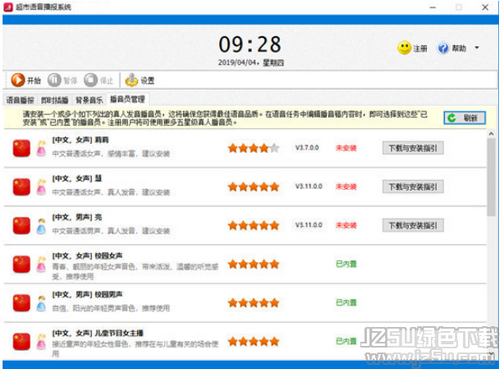Select the voice name [中文, 女声] 校园女声
Screen dimensions: 500x369
click(87, 256)
